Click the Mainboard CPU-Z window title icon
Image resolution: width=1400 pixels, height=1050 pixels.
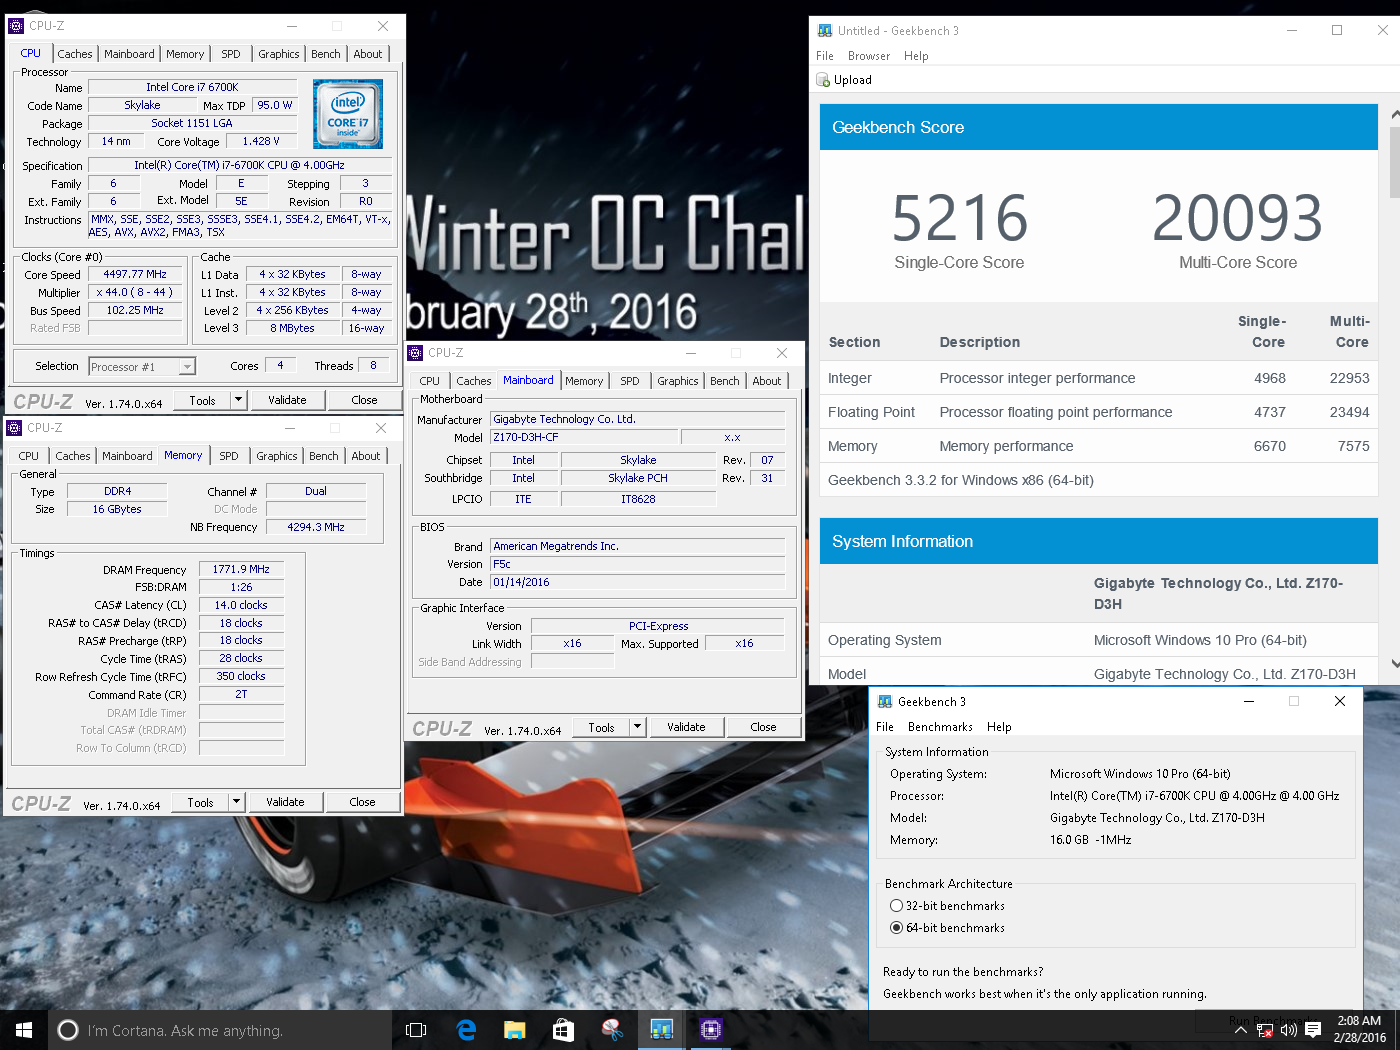pos(415,353)
